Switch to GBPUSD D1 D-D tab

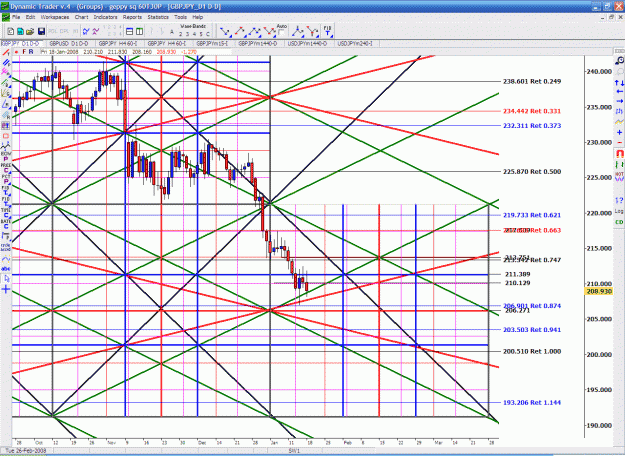tap(69, 43)
